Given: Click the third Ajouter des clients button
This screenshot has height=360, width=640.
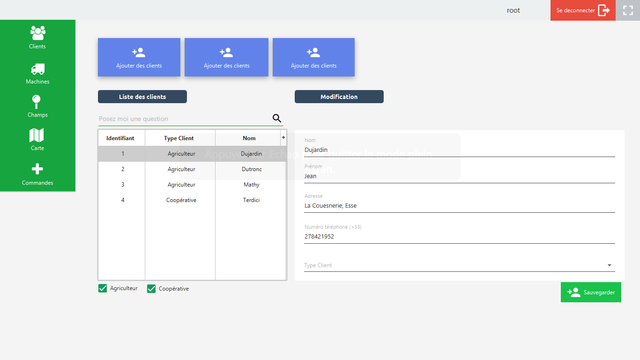Looking at the screenshot, I should (x=313, y=57).
